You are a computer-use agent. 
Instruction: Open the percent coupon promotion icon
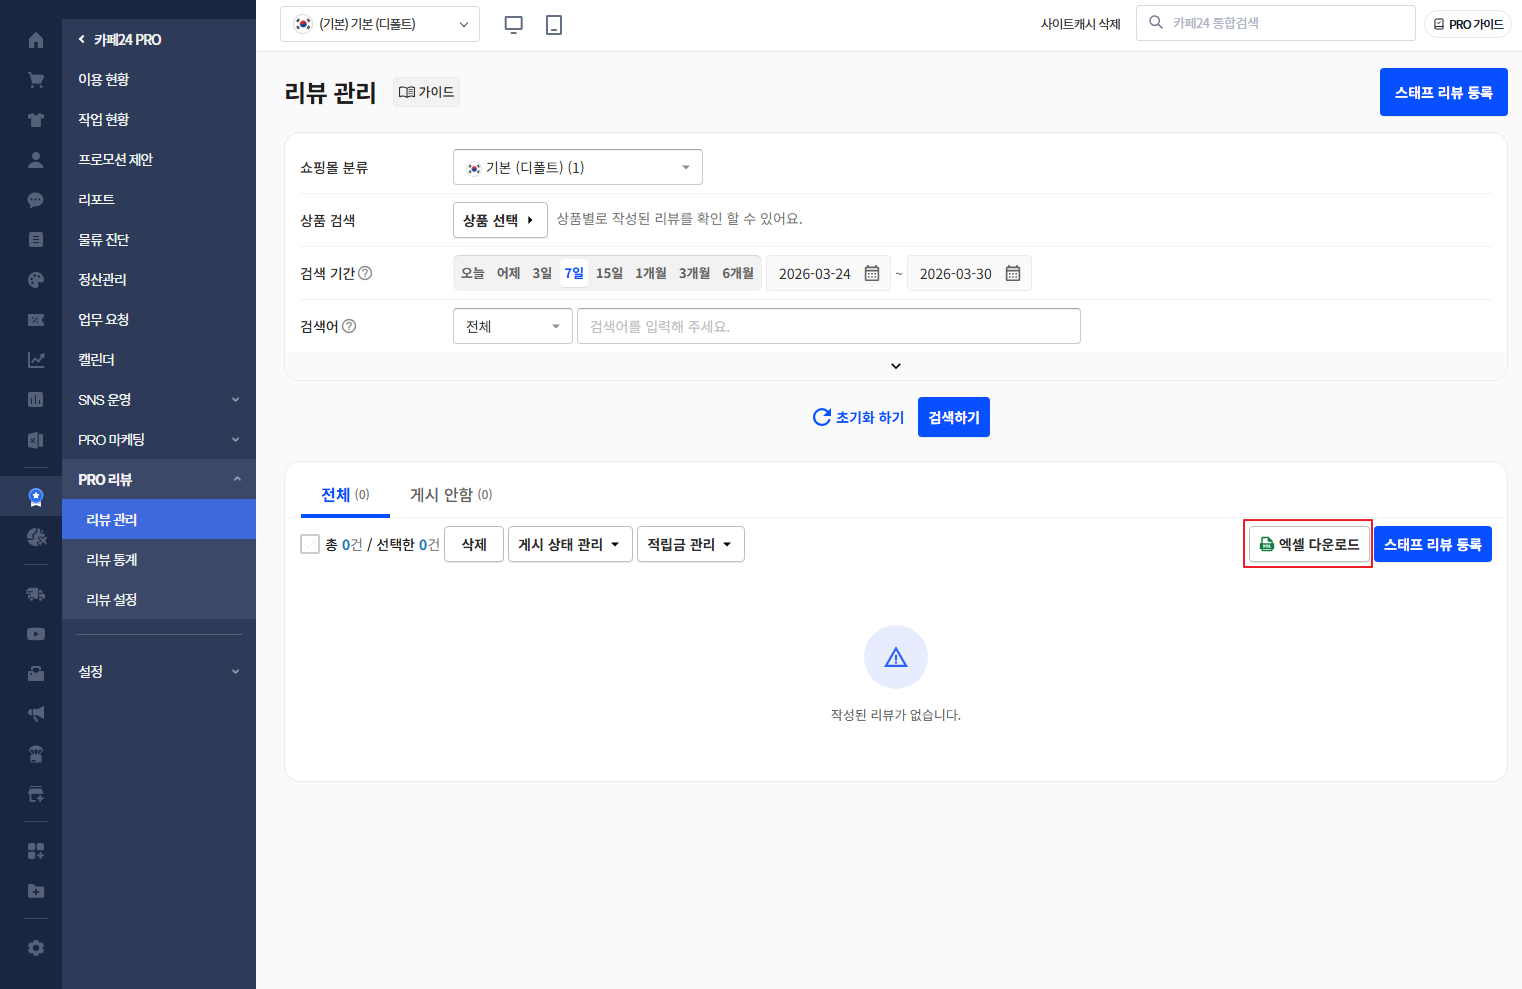pos(36,320)
